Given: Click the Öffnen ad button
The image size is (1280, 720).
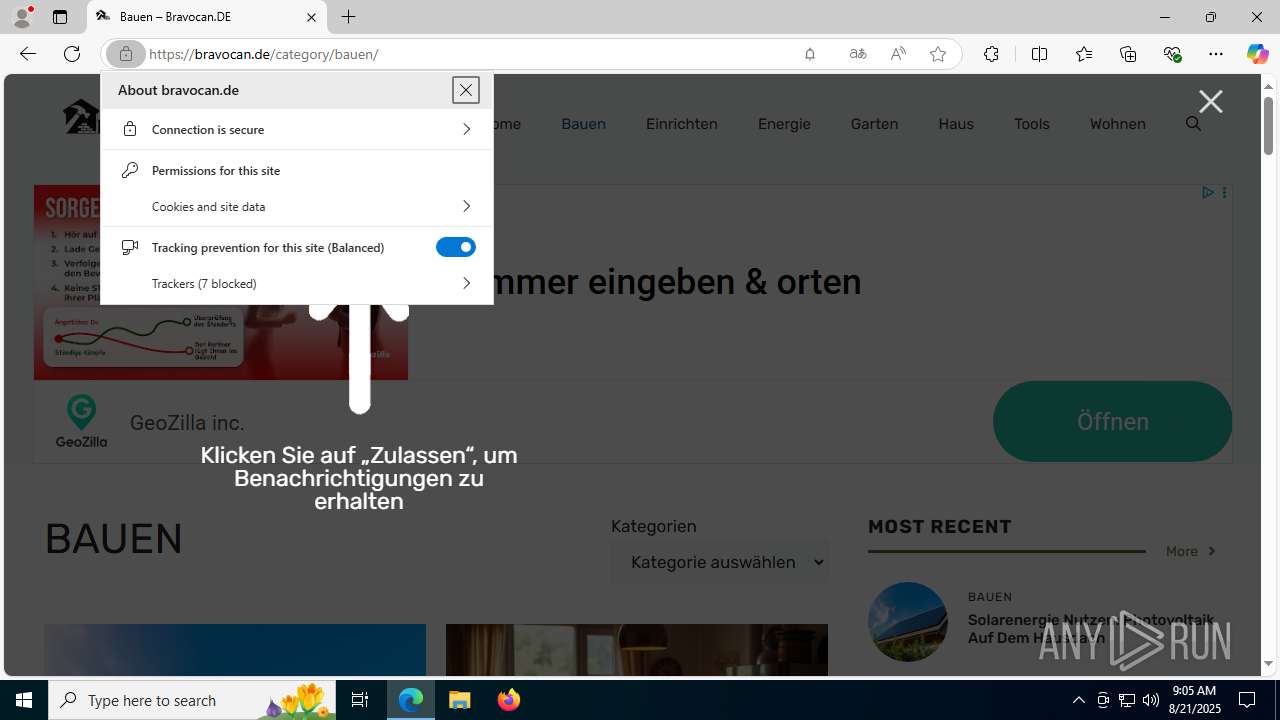Looking at the screenshot, I should 1112,421.
